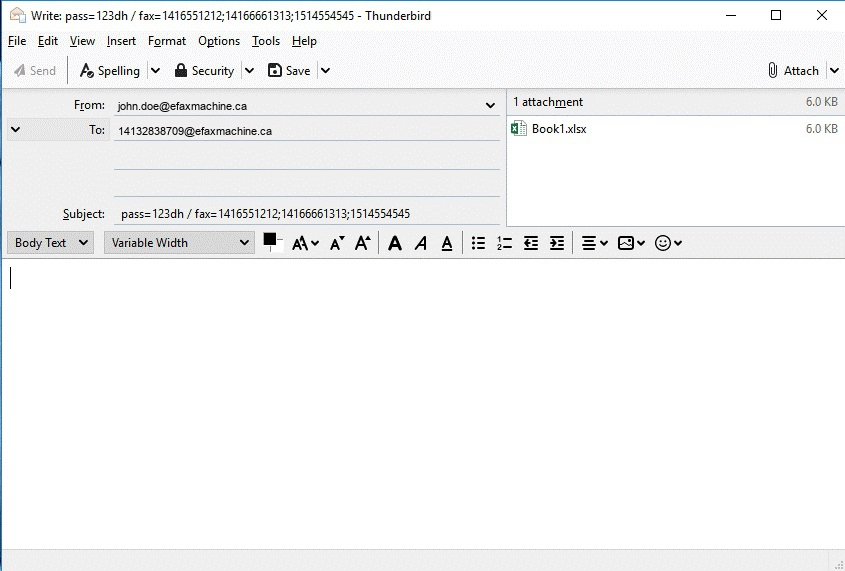Open the Edit menu
This screenshot has width=845, height=571.
point(47,41)
